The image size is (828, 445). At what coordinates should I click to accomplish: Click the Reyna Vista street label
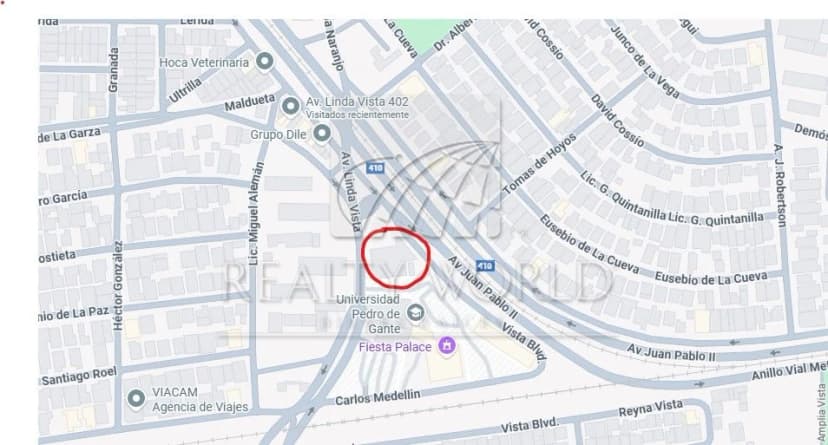[651, 408]
